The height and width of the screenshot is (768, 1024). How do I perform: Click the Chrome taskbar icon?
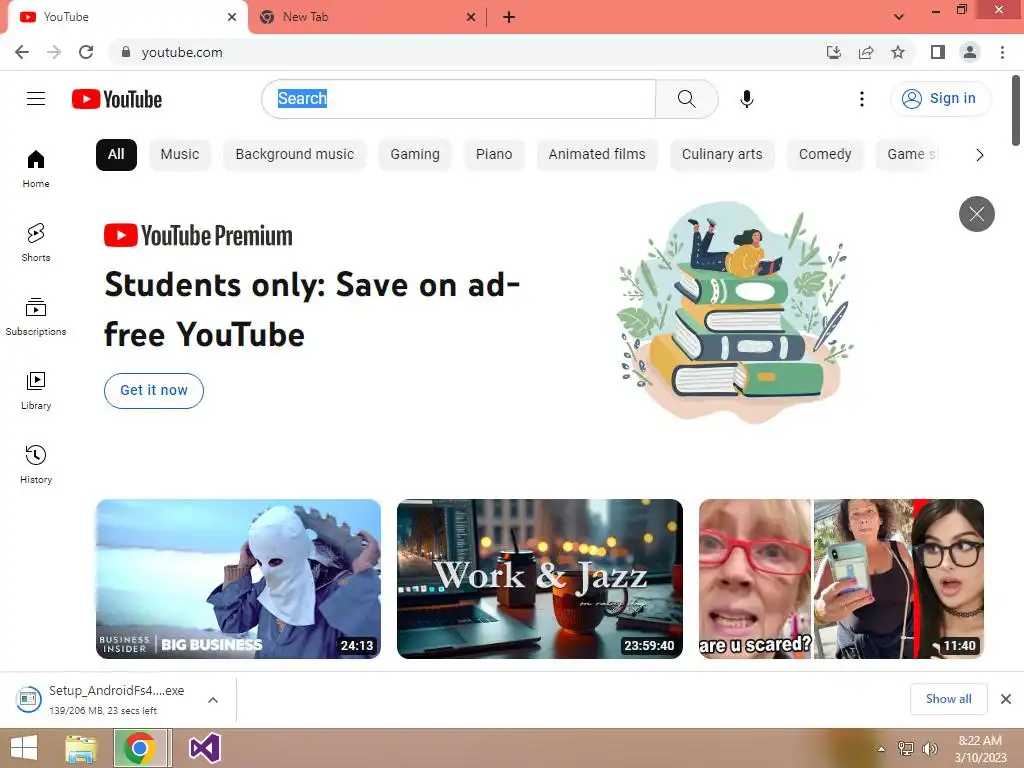(x=142, y=748)
